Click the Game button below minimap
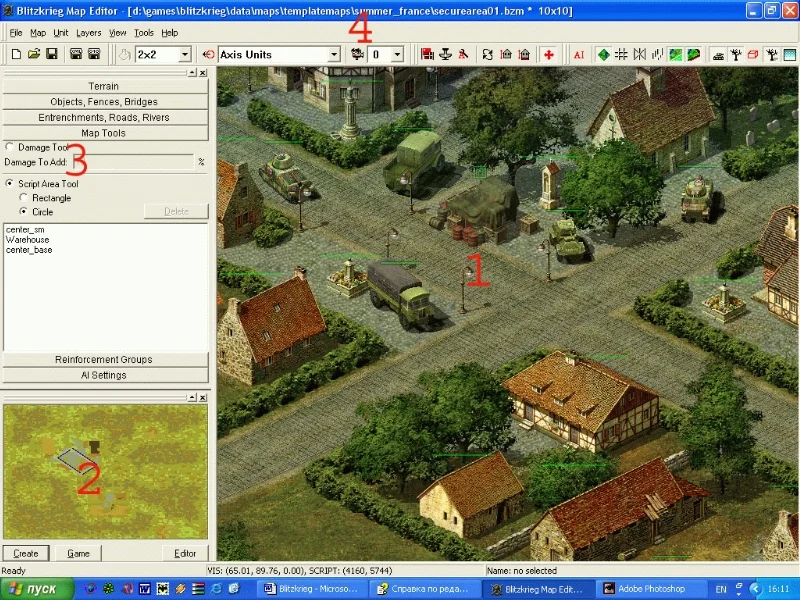The width and height of the screenshot is (800, 600). click(78, 553)
